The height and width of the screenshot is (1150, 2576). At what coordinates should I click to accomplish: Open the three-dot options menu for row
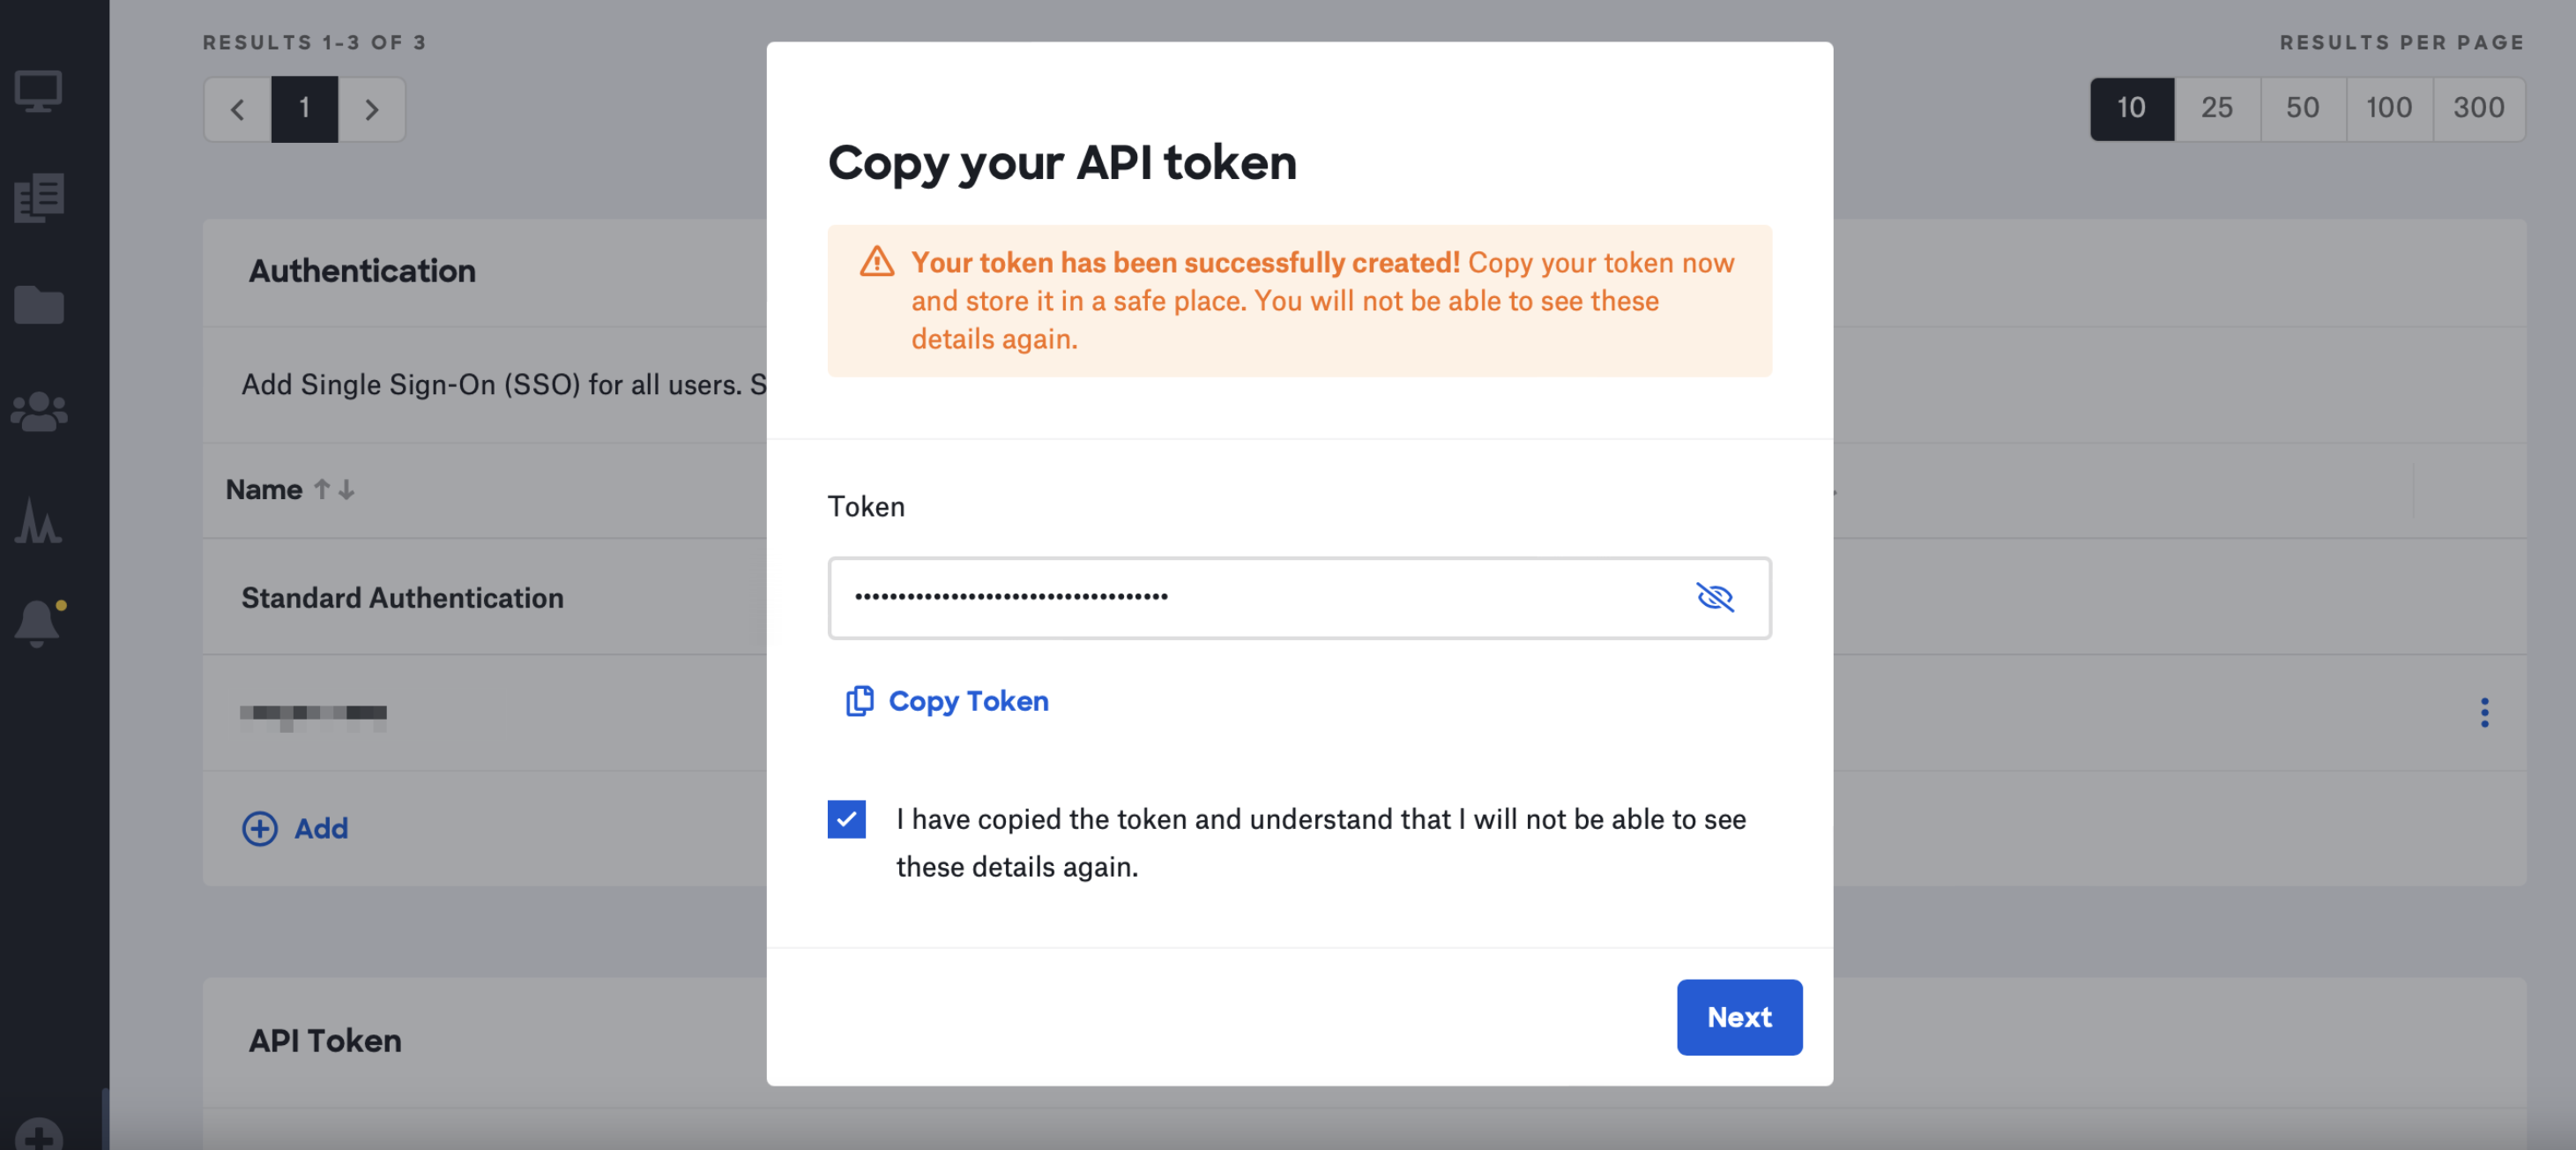[2484, 712]
